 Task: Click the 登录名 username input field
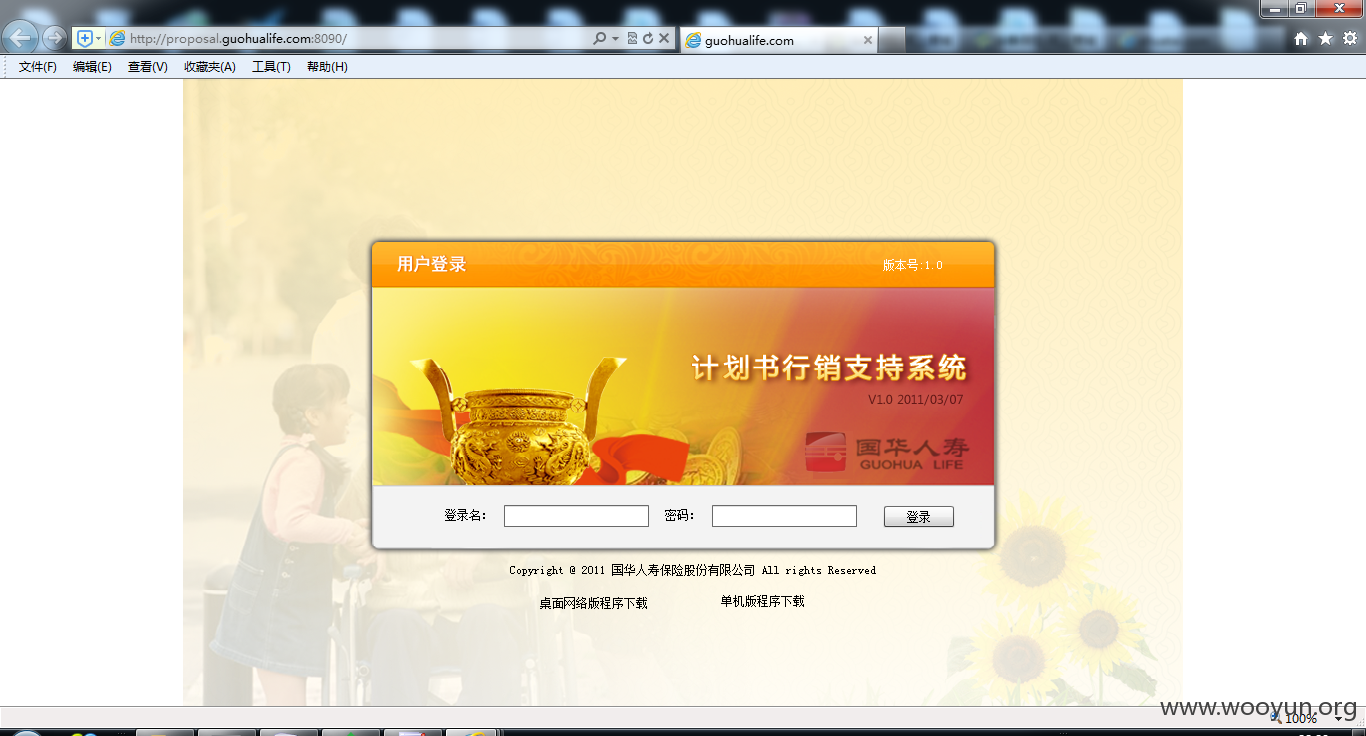(576, 516)
